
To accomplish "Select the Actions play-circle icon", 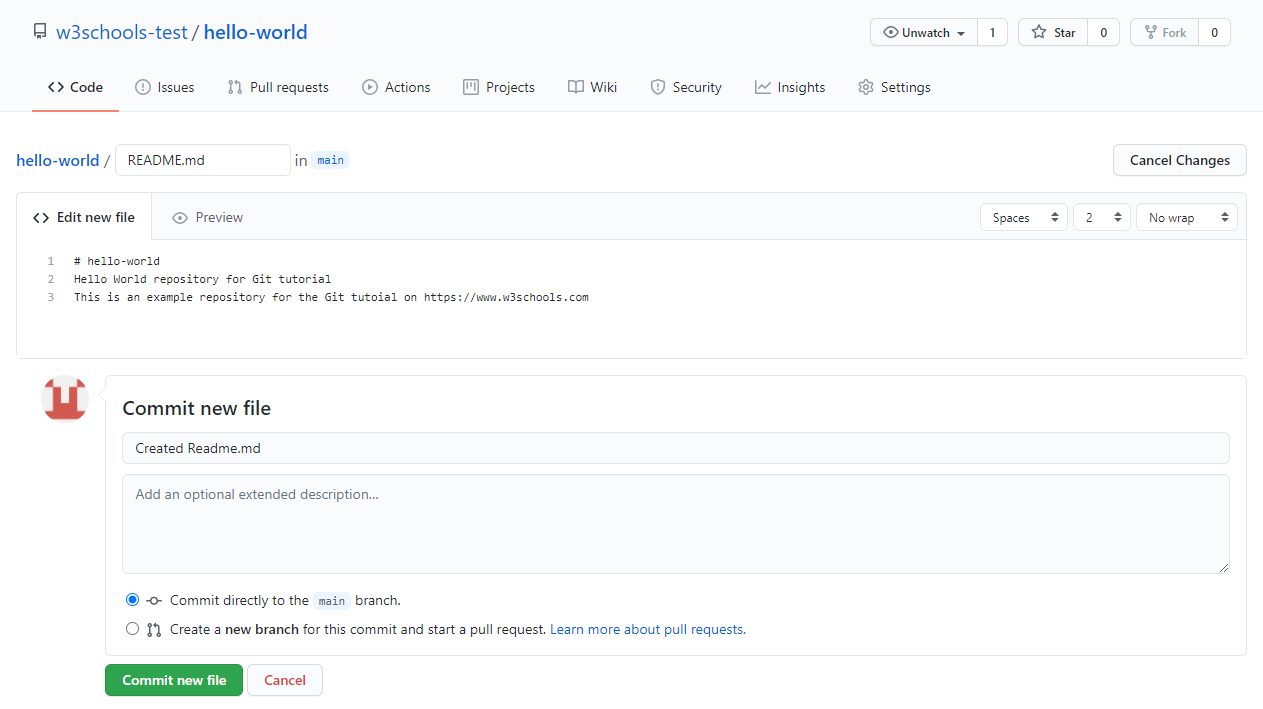I will [x=369, y=87].
